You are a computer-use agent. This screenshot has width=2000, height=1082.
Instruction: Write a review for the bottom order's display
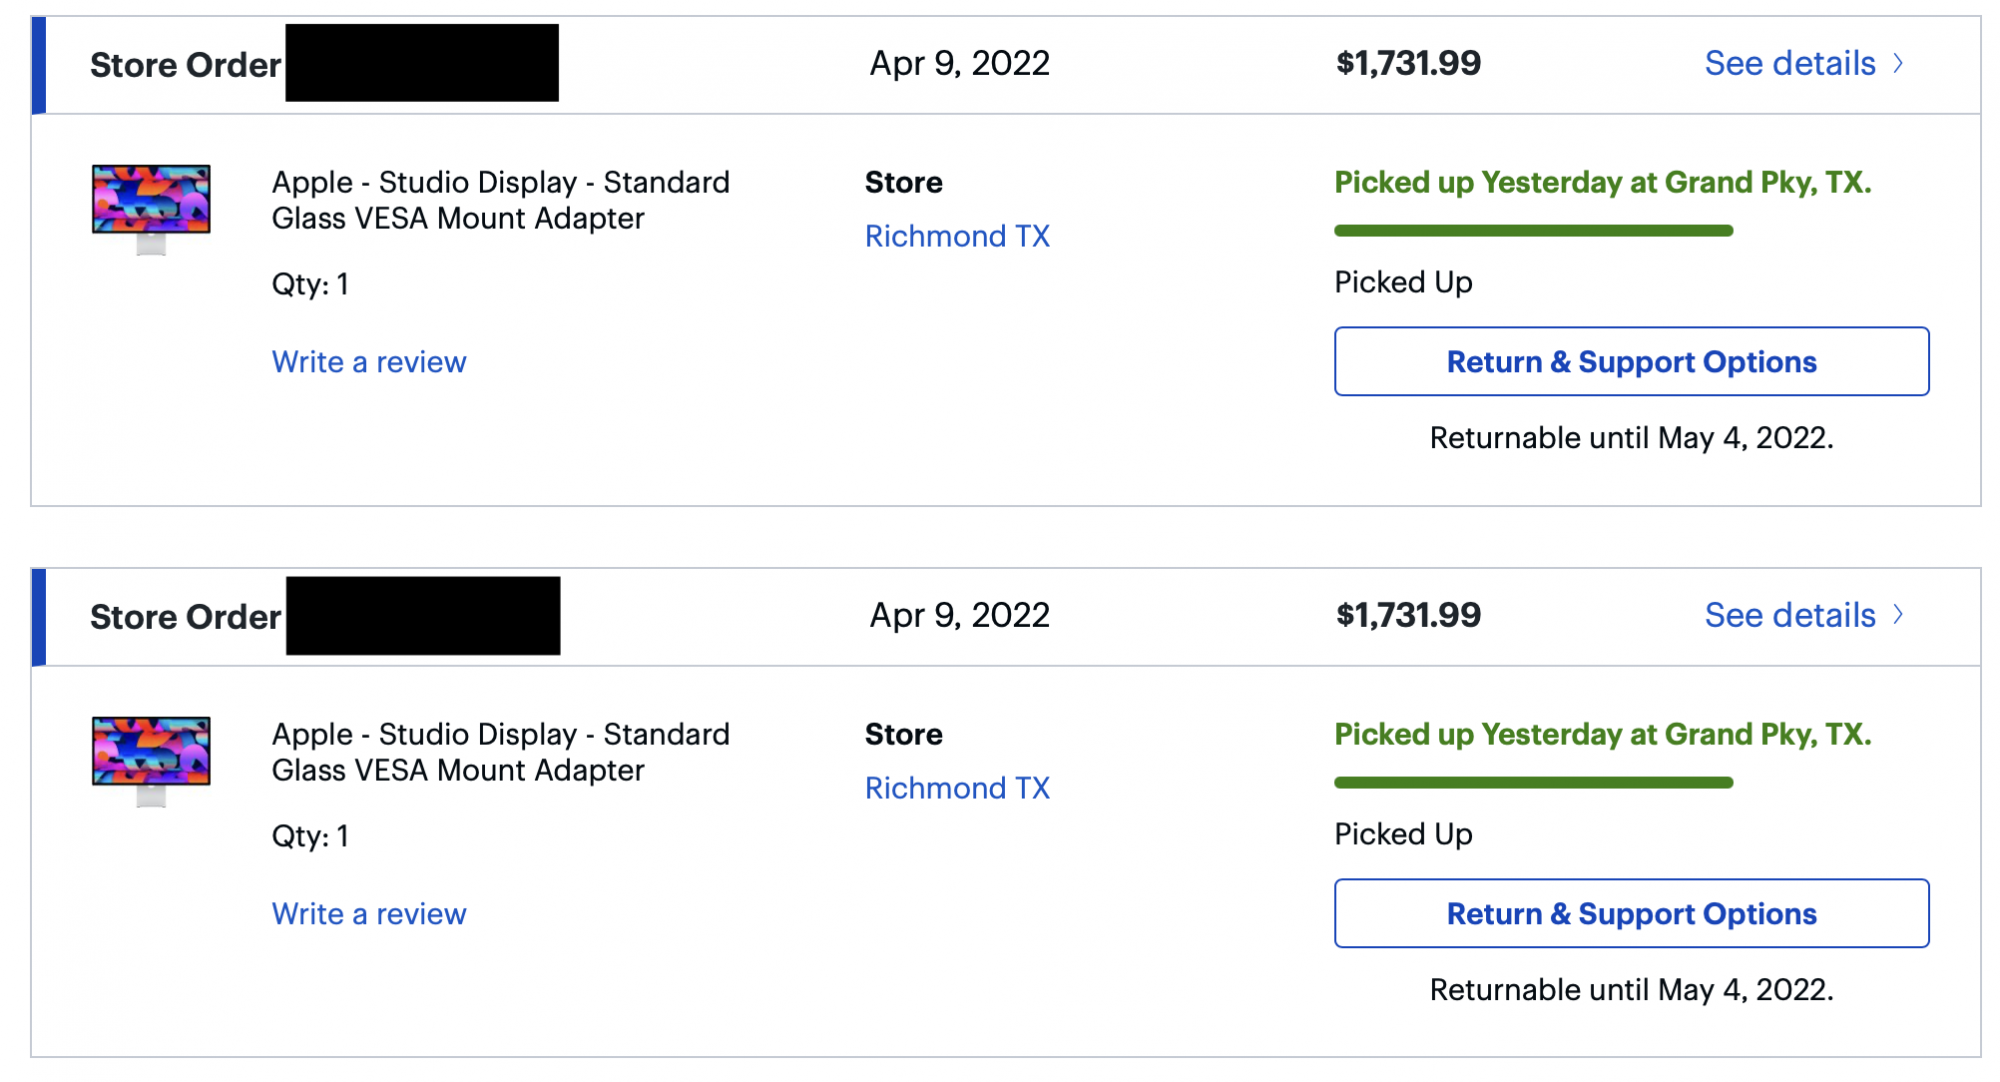(369, 914)
